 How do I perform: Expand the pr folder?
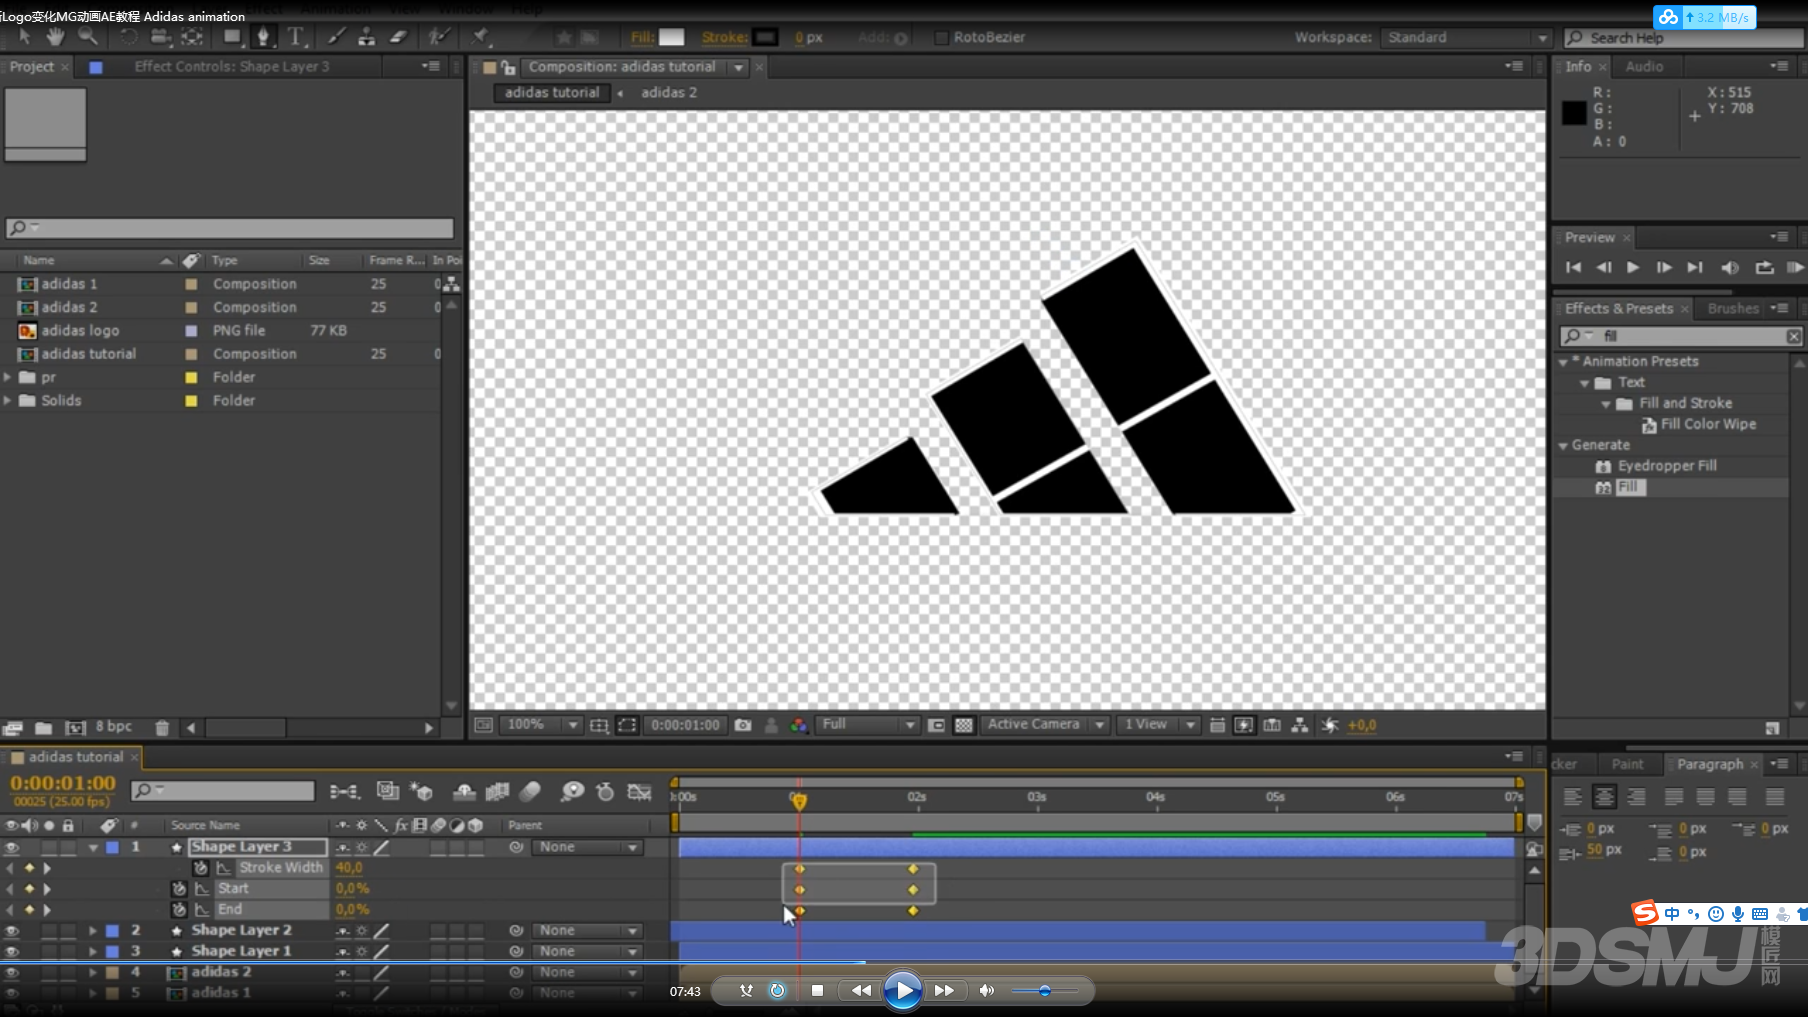point(8,377)
